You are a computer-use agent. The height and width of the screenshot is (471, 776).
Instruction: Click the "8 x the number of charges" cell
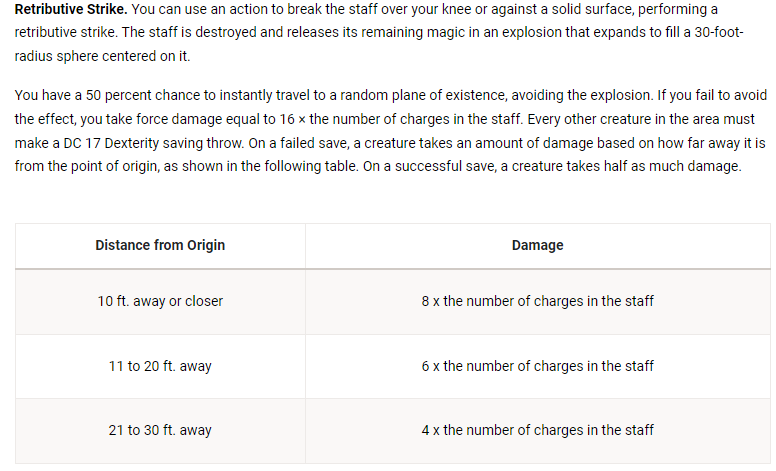click(x=537, y=301)
